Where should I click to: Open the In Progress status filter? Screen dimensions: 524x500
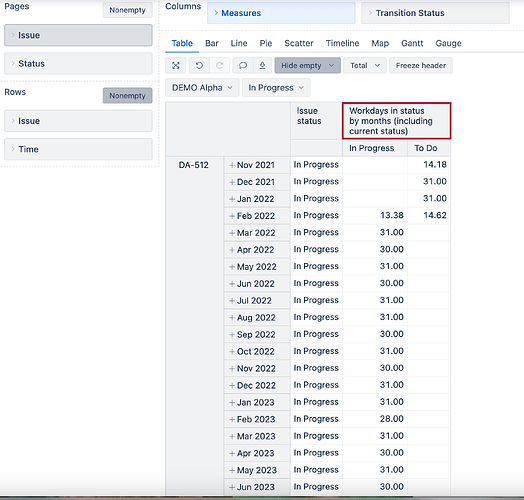click(276, 88)
